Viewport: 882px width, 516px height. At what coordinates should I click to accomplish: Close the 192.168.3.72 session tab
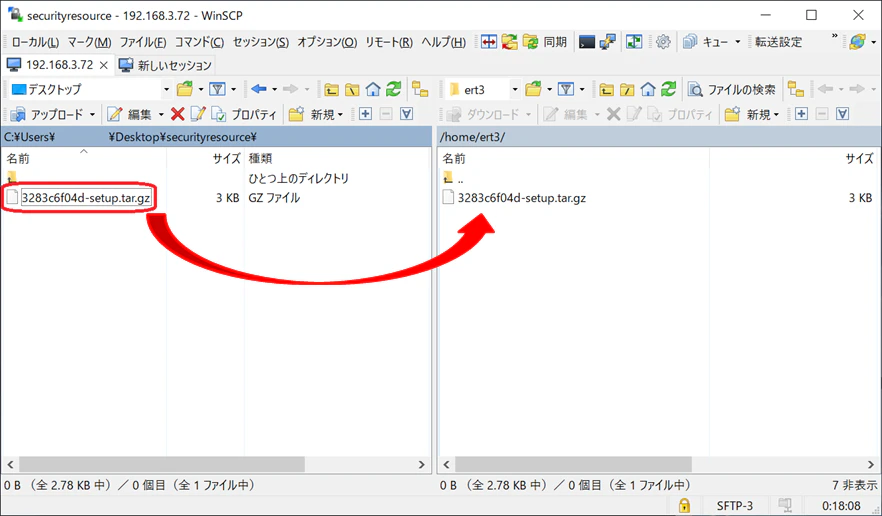(104, 65)
